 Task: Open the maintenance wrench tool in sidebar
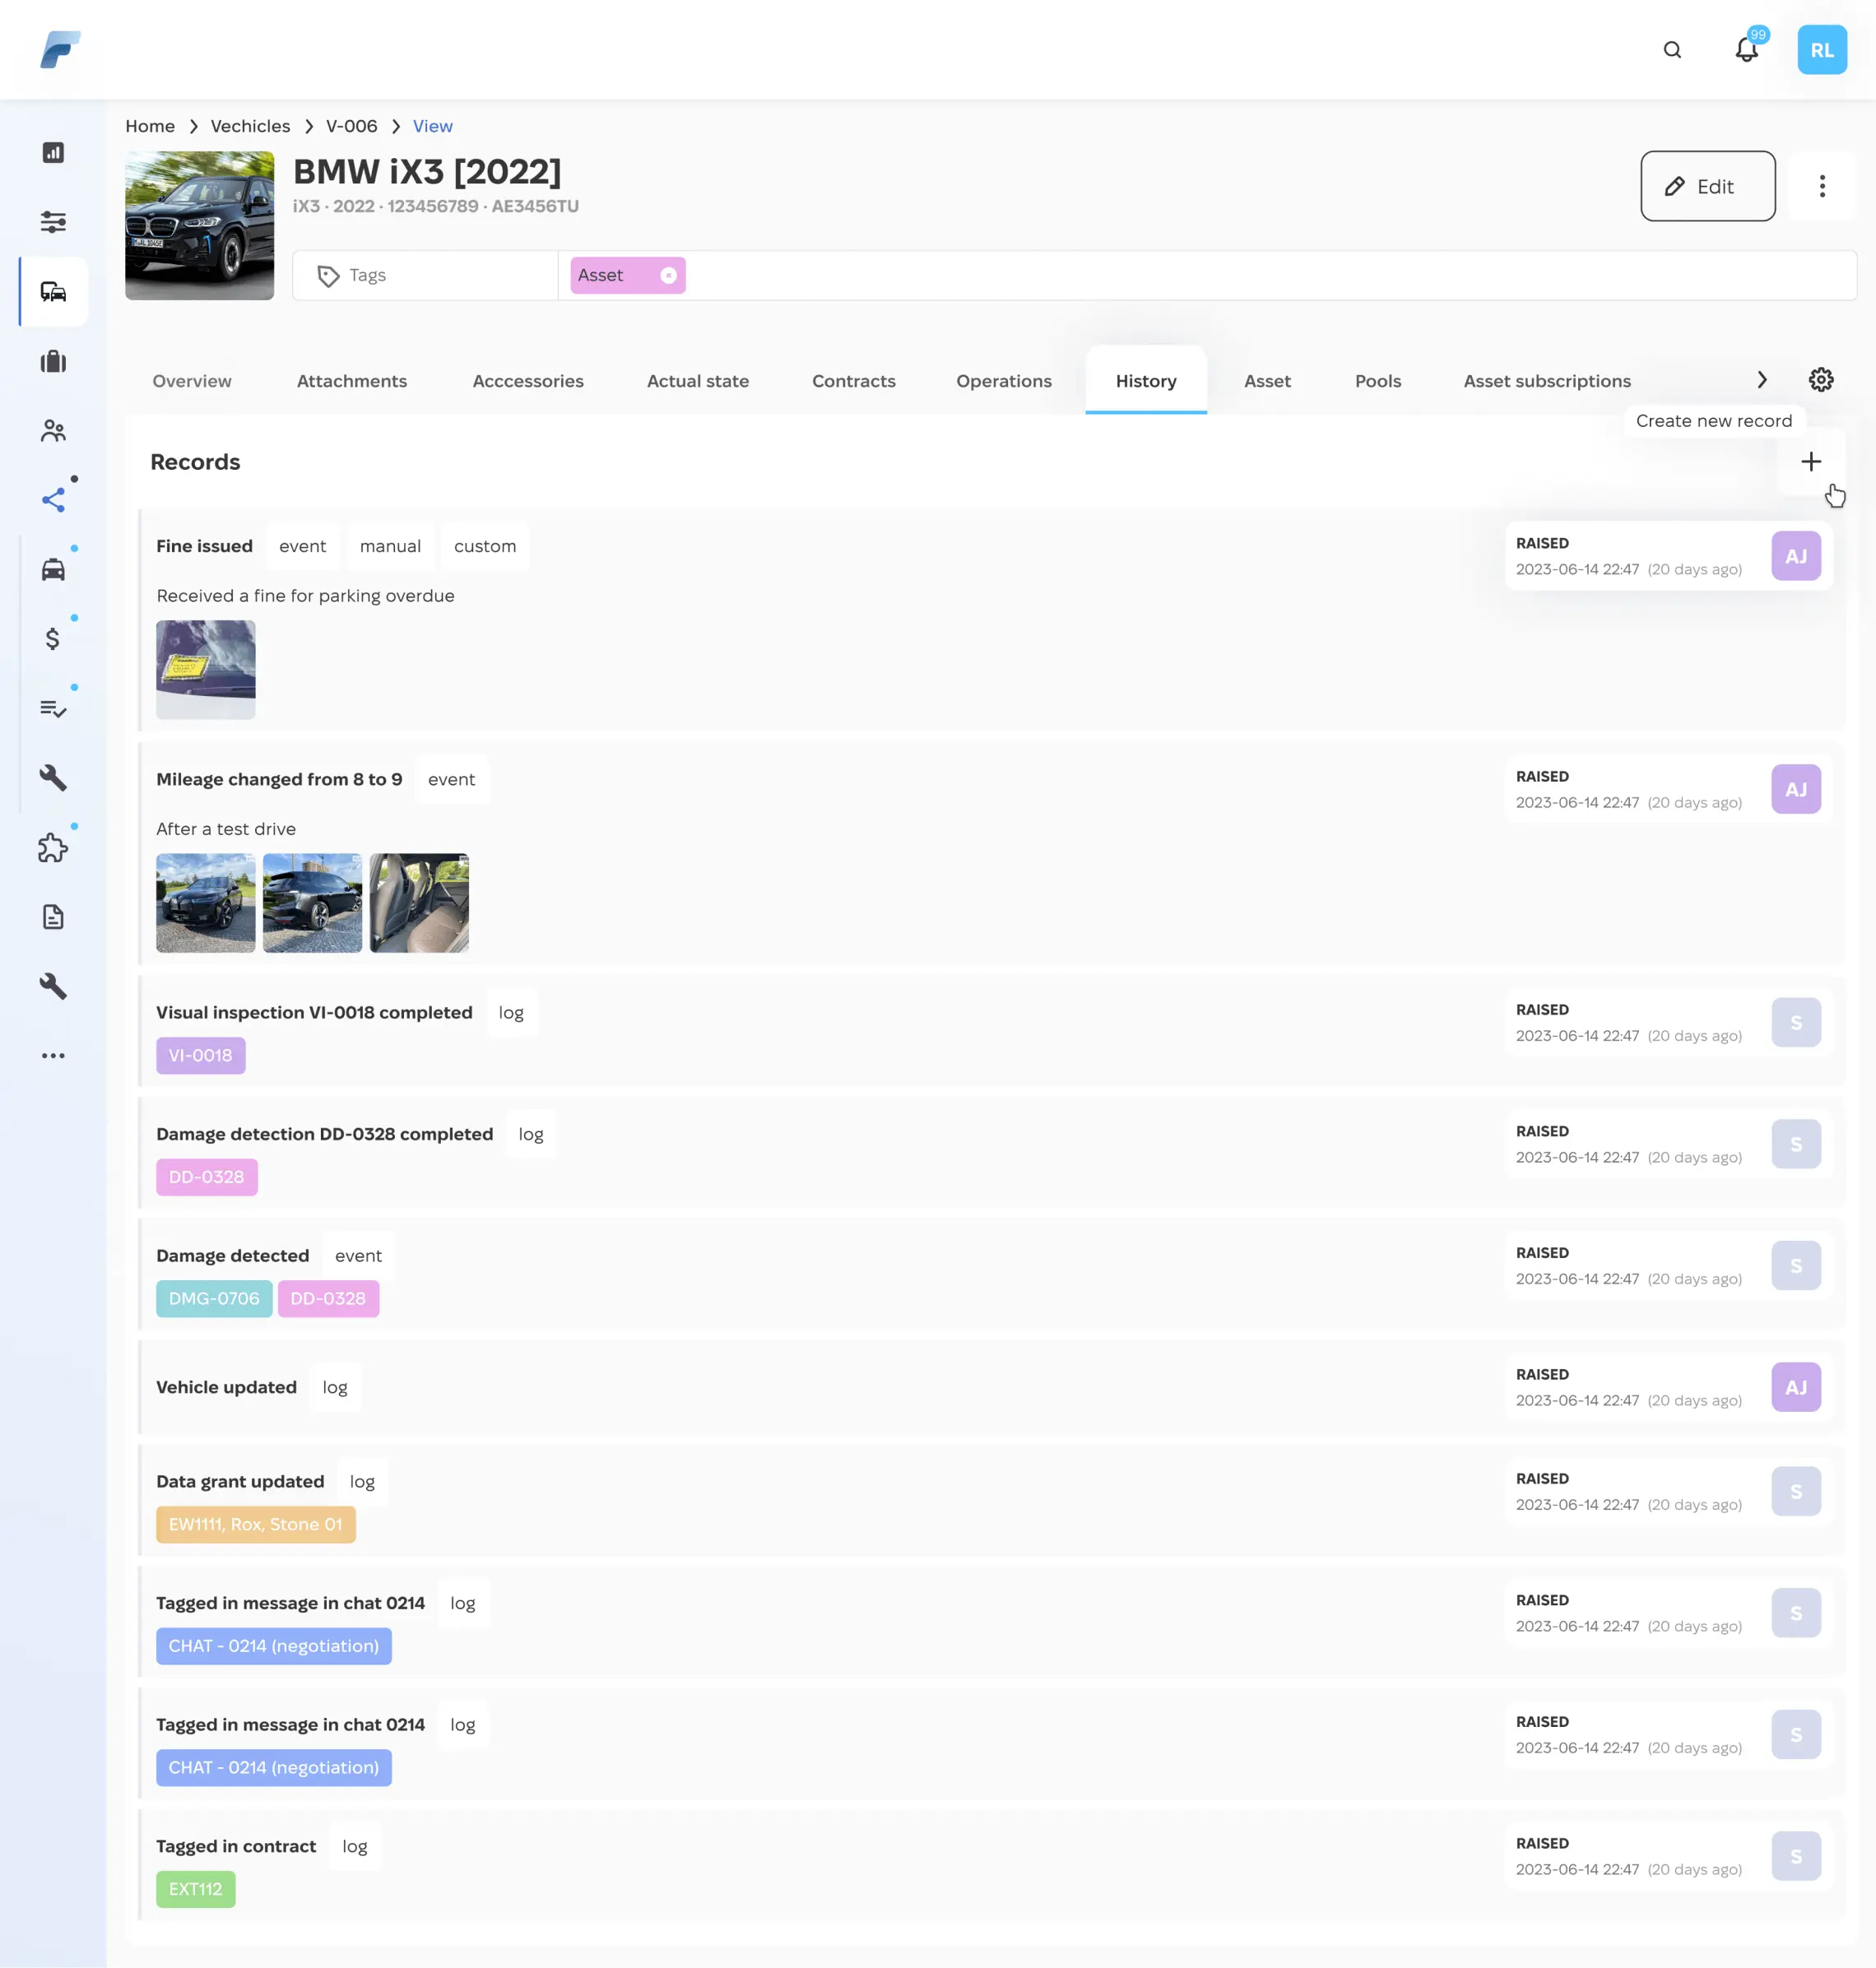pyautogui.click(x=53, y=778)
